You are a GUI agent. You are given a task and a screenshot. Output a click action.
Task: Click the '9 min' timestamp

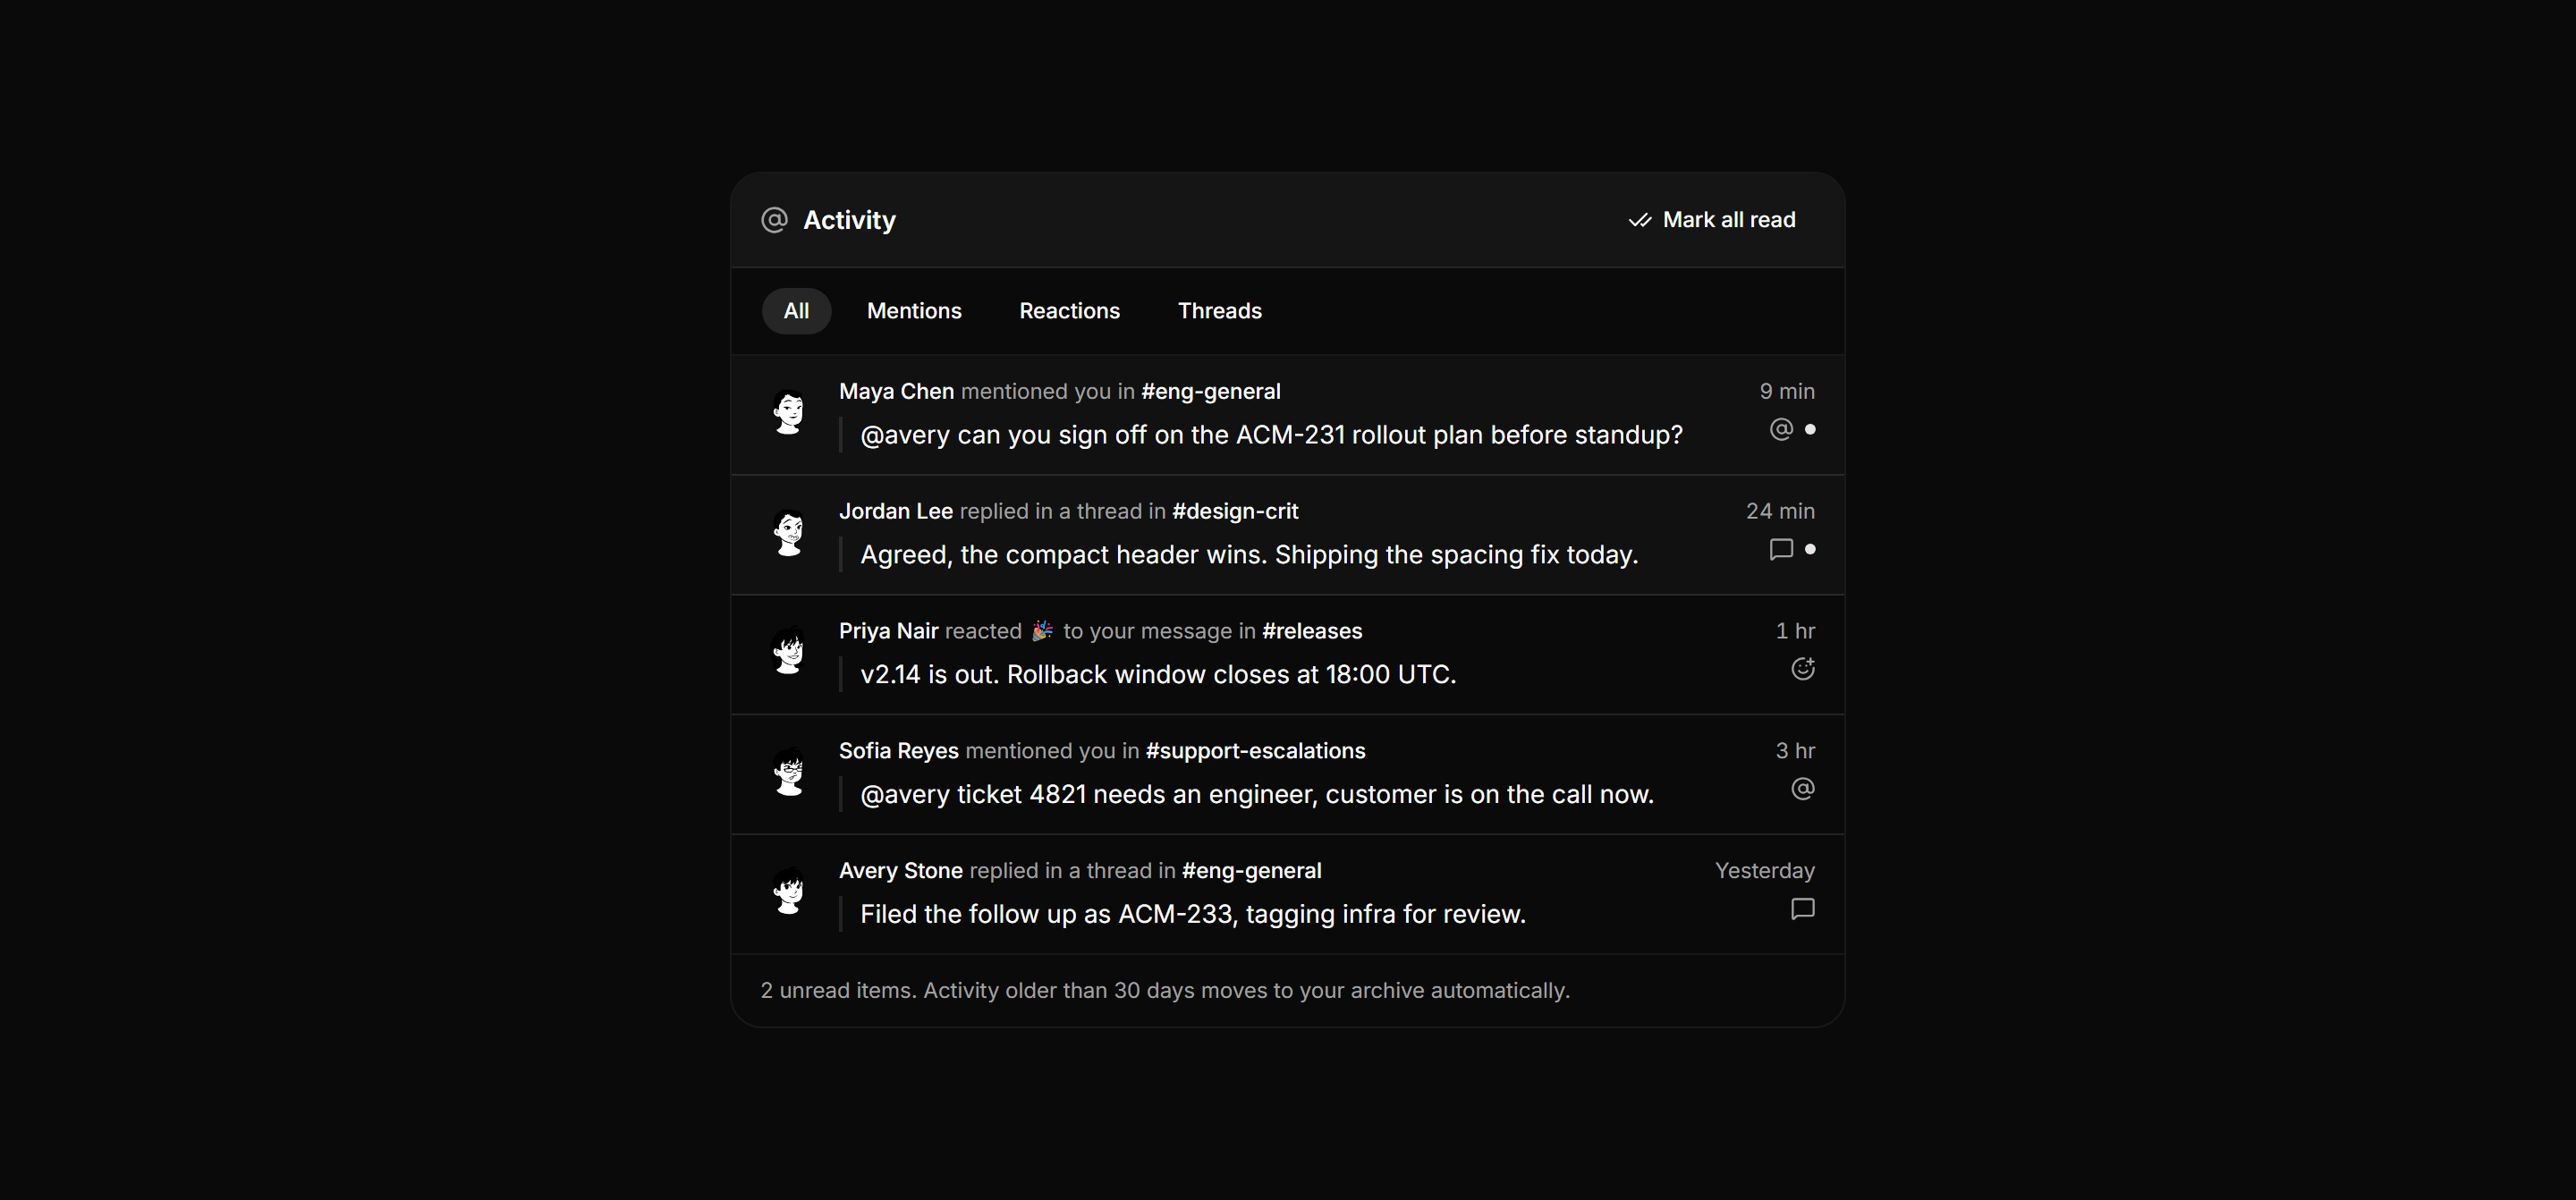click(x=1787, y=391)
